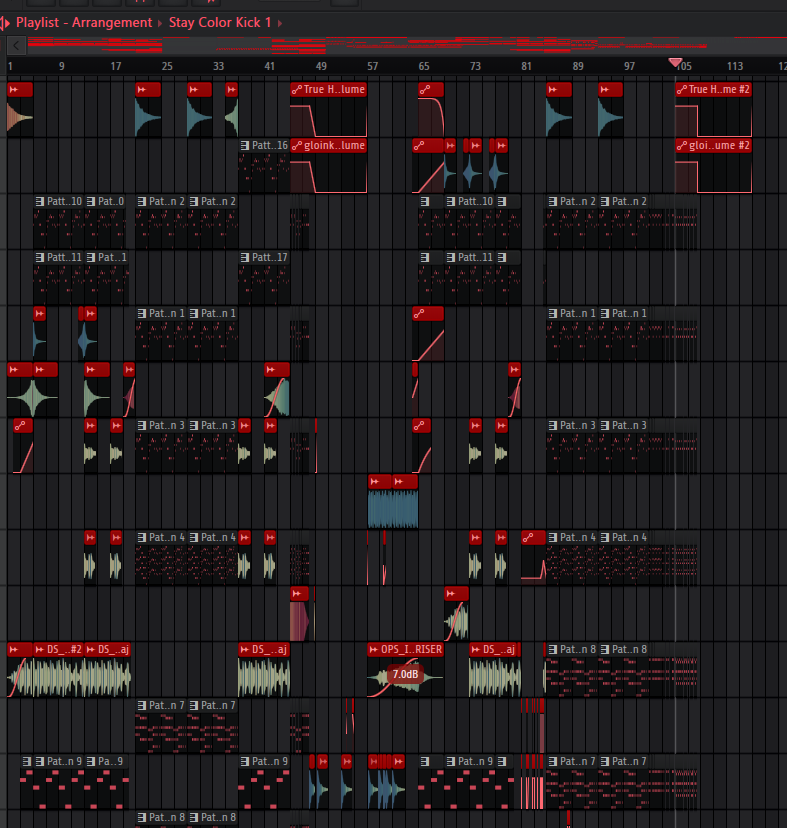Select the Patt..11 clip left of Pat..1
This screenshot has height=828, width=787.
(x=59, y=278)
